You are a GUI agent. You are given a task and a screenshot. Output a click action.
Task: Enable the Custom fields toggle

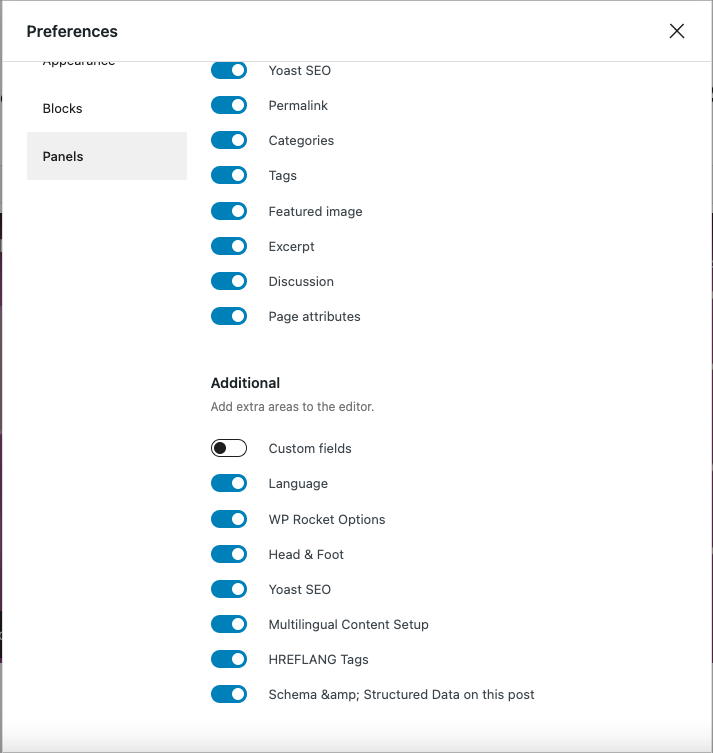[x=229, y=448]
